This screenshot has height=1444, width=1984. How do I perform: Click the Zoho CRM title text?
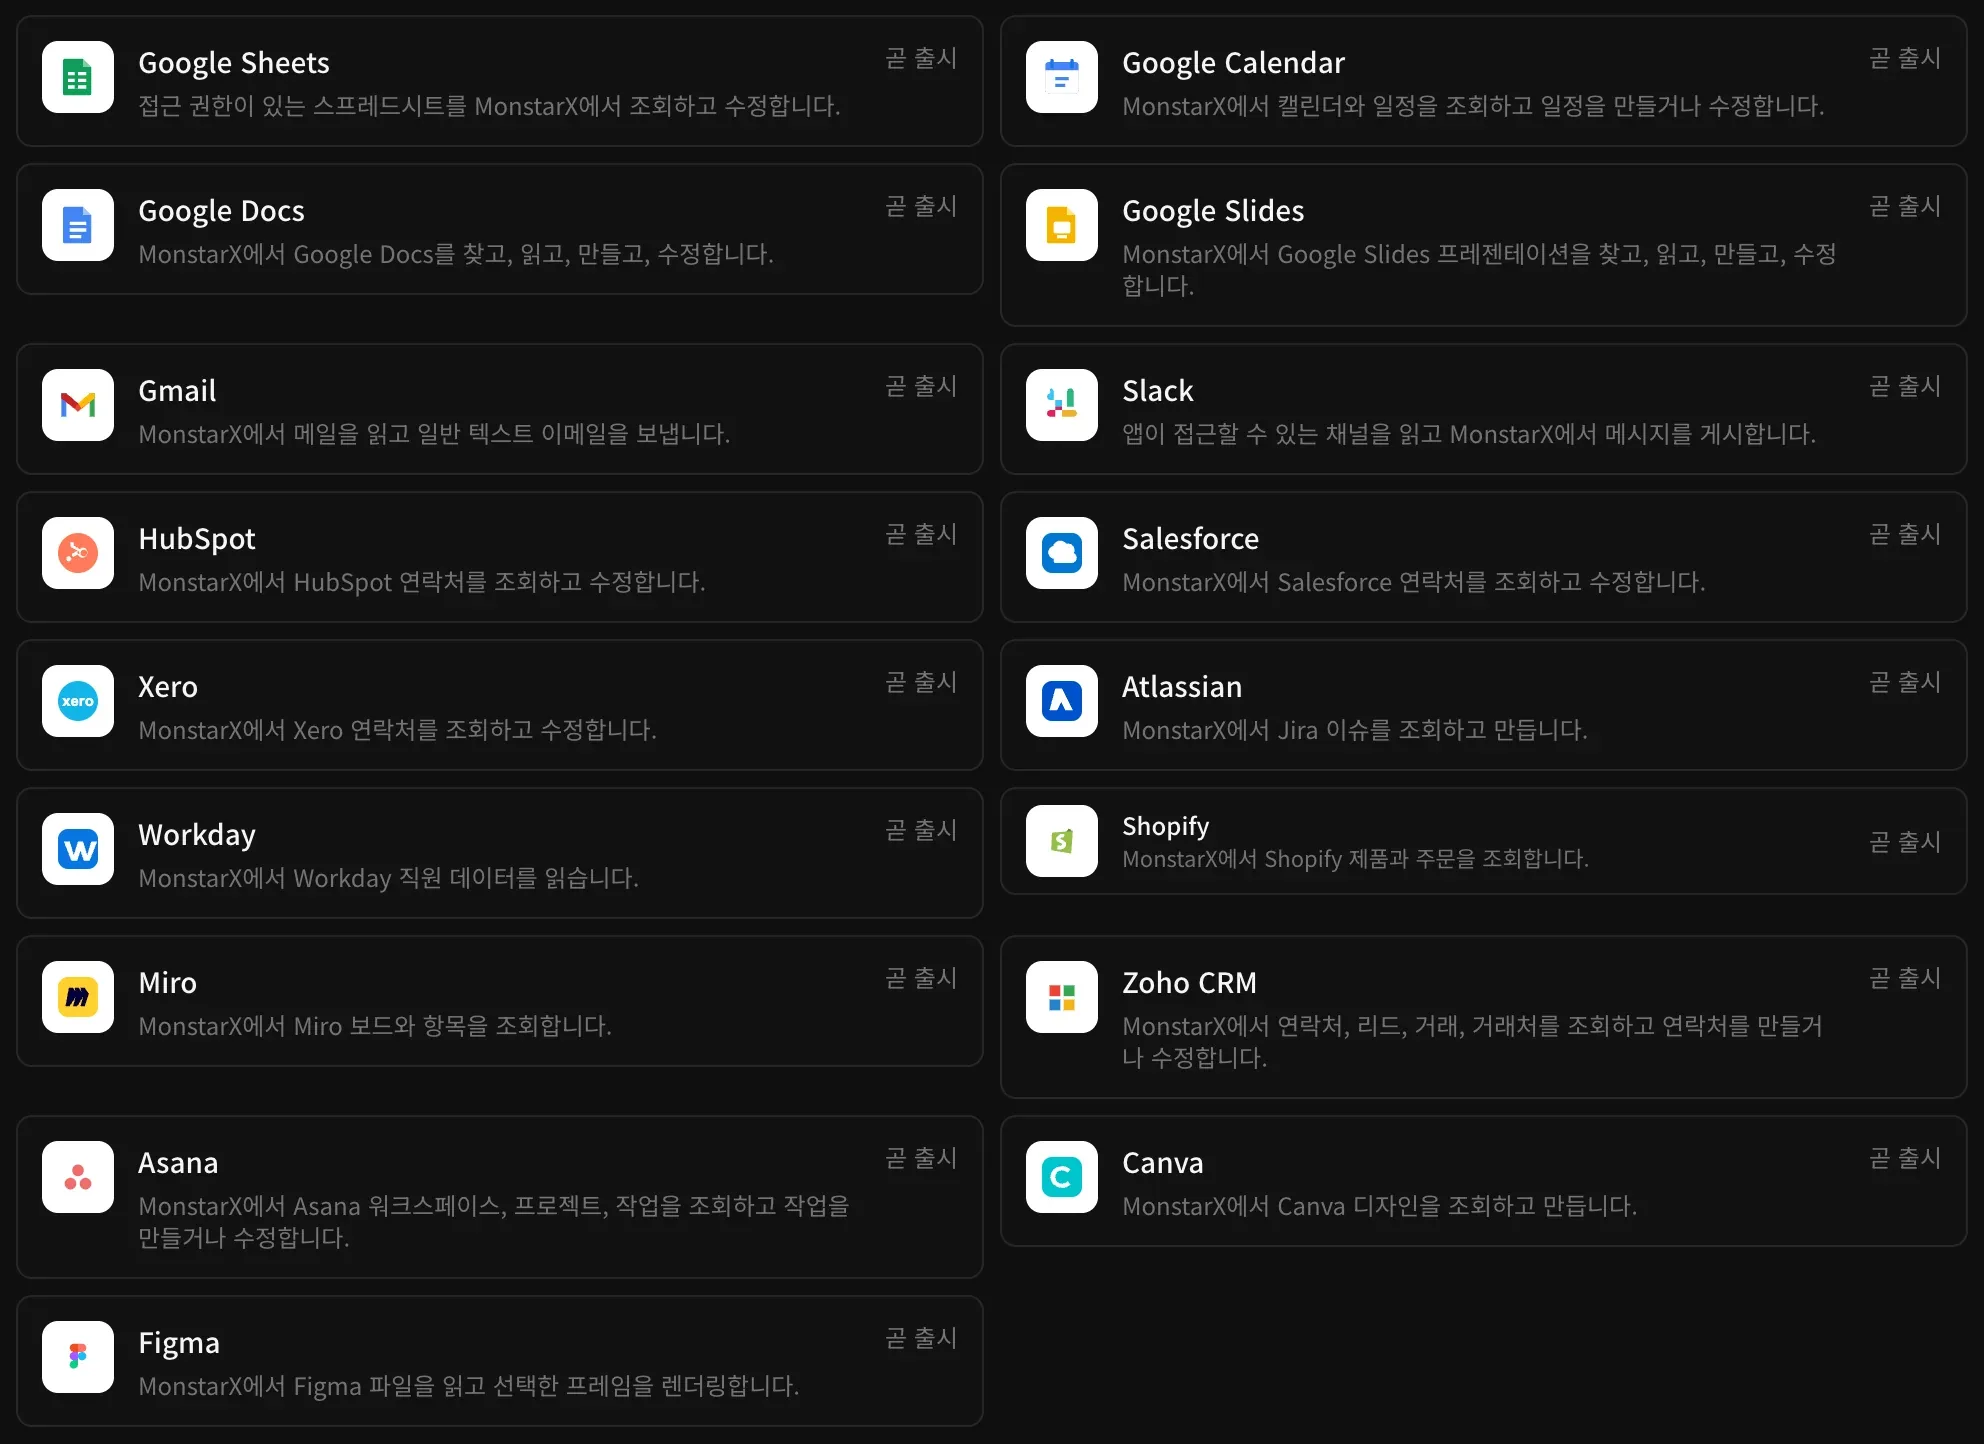pyautogui.click(x=1189, y=983)
